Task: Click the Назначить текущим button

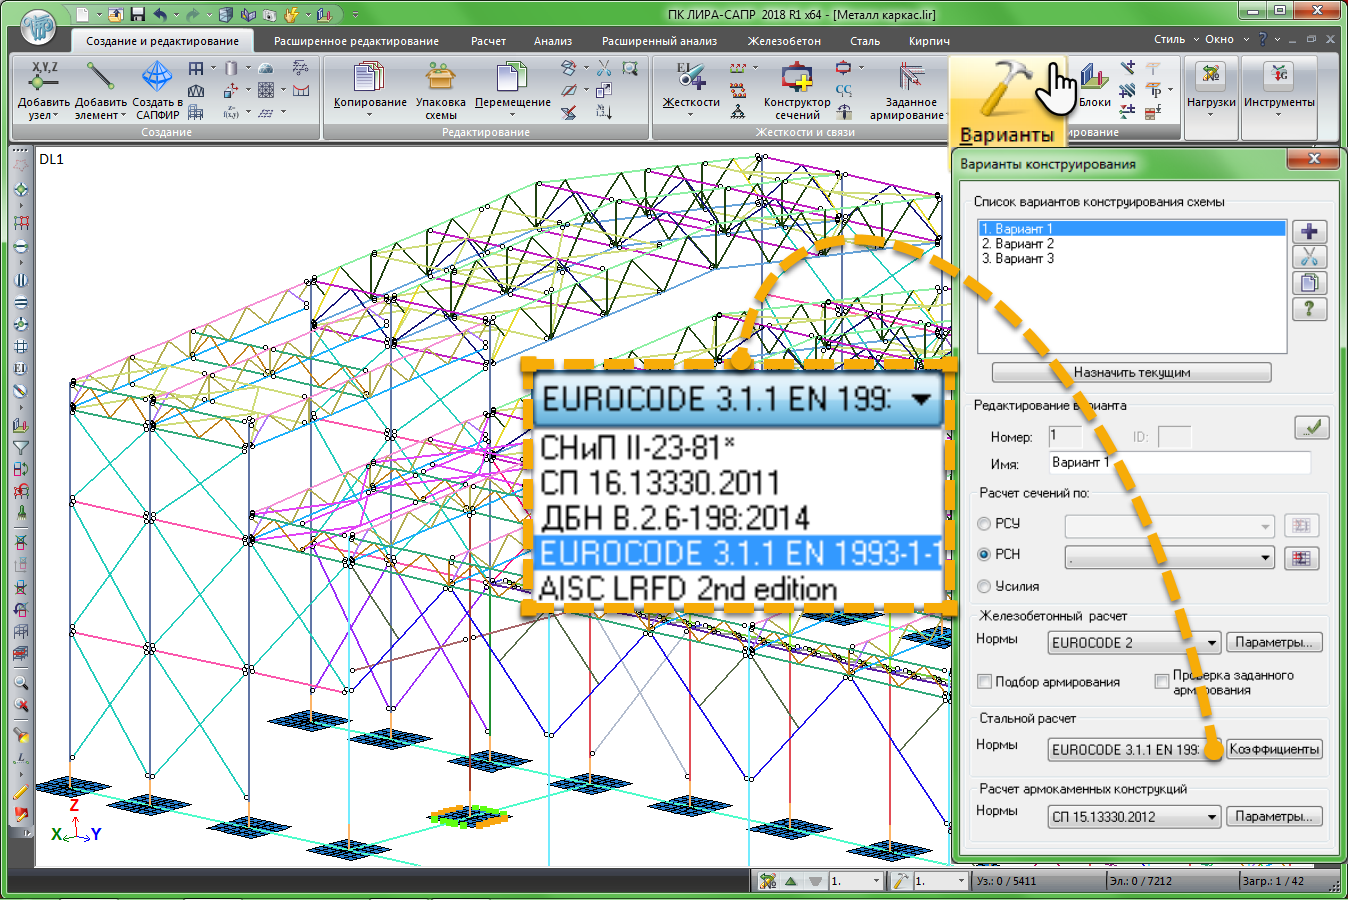Action: [x=1131, y=372]
